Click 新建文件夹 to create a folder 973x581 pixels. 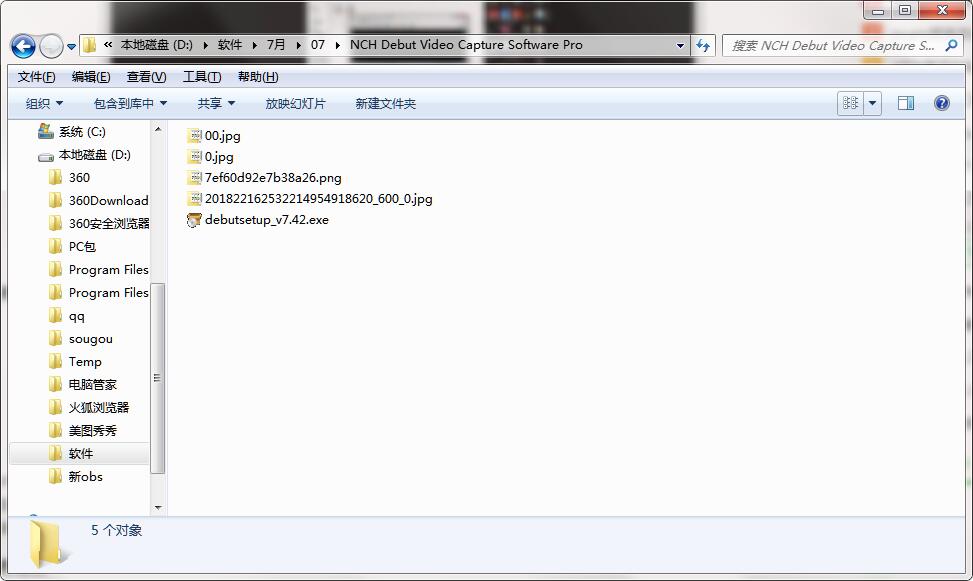(x=385, y=103)
